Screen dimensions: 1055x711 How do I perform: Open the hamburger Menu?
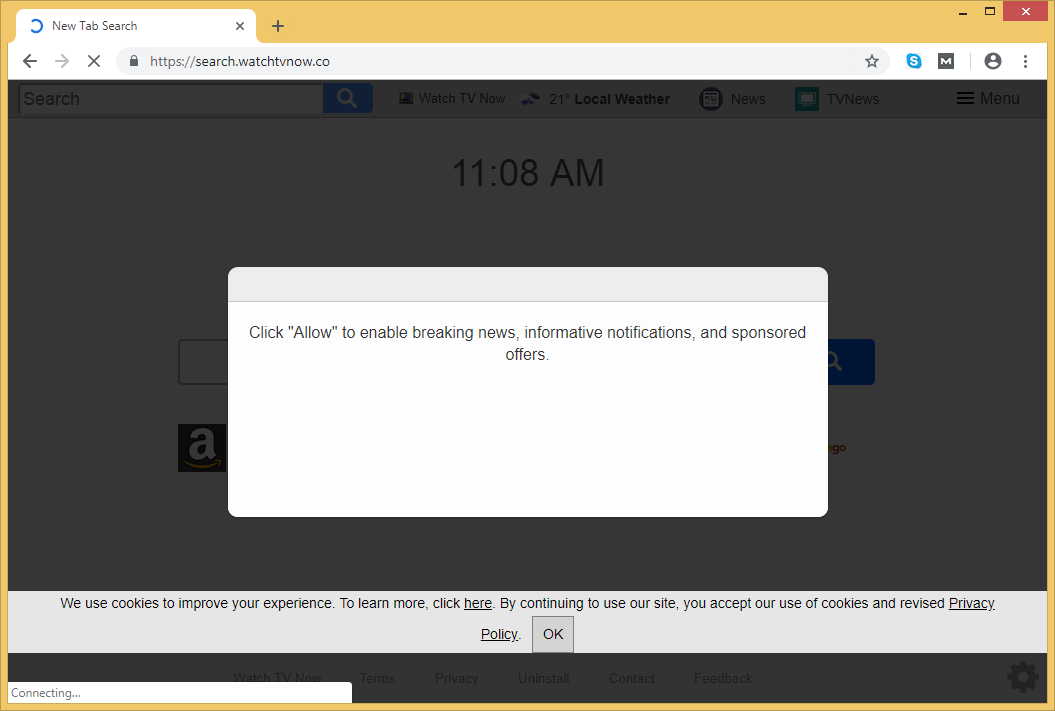click(988, 98)
